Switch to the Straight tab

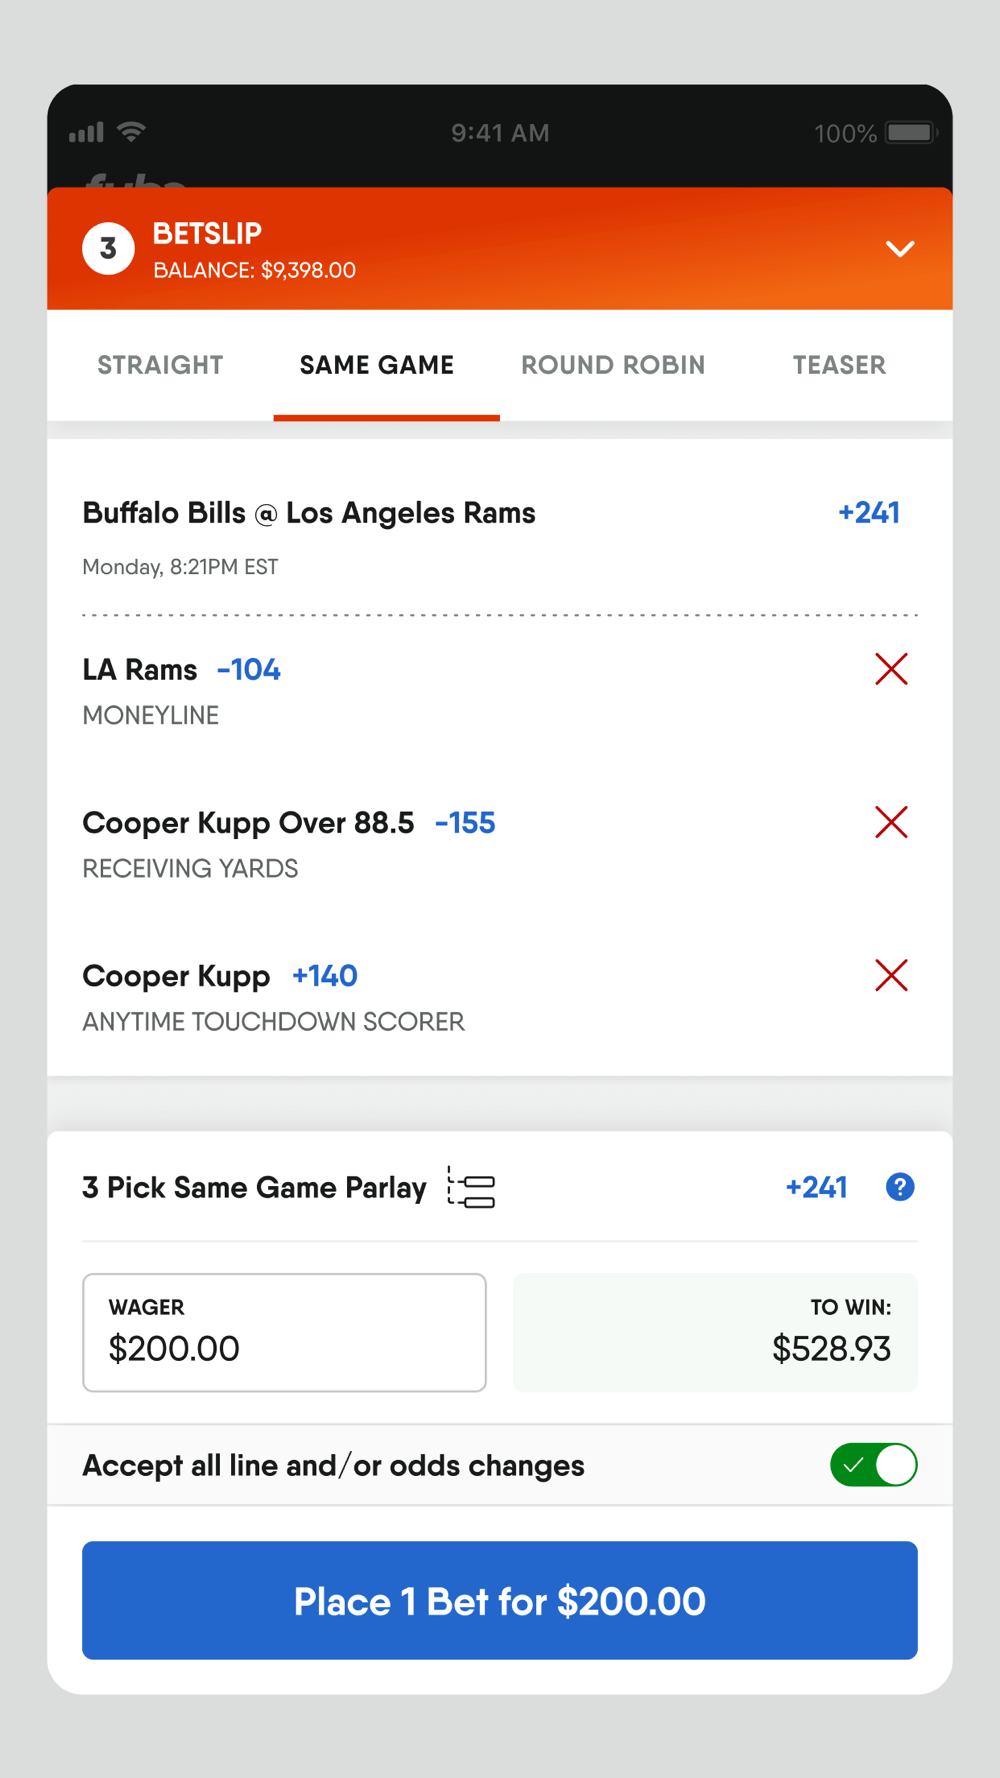(x=160, y=365)
